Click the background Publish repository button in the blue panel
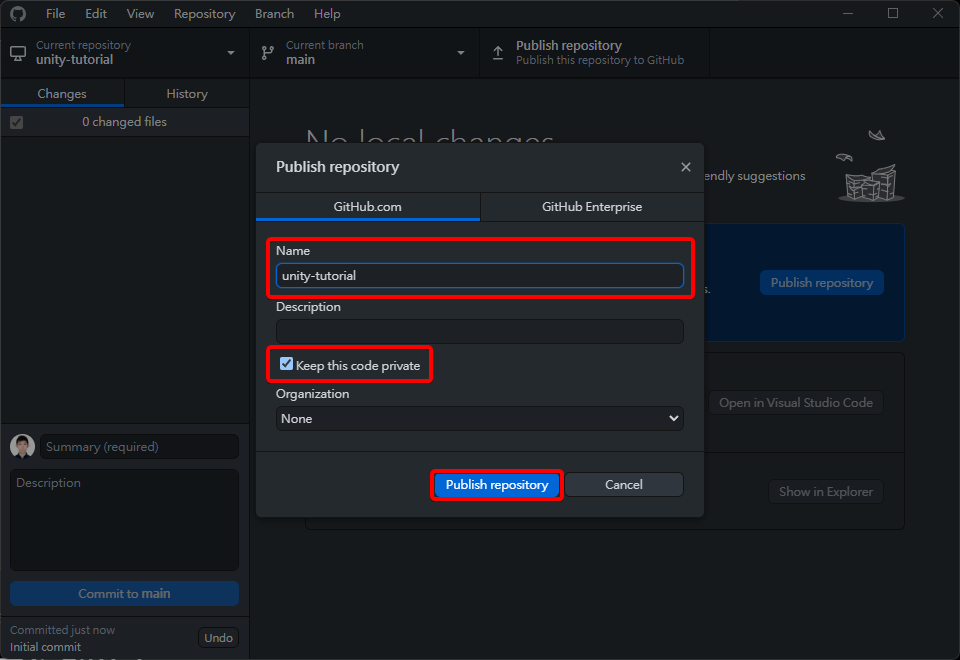The width and height of the screenshot is (960, 660). tap(822, 283)
